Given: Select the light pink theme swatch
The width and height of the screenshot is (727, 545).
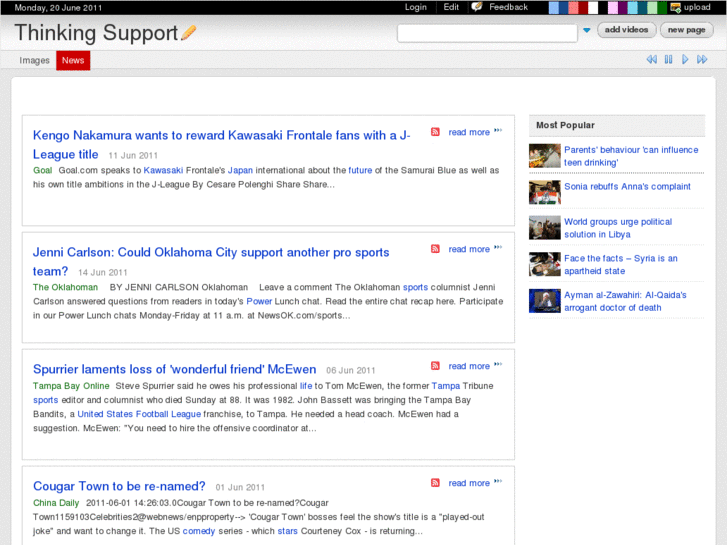Looking at the screenshot, I should coord(613,7).
